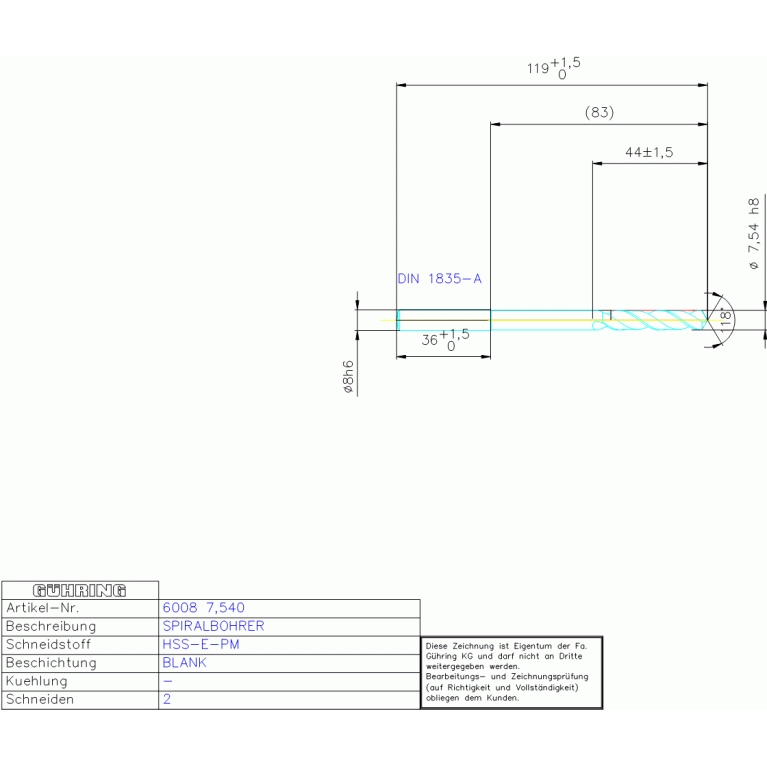Click the BLANK coating value
This screenshot has height=767, width=767.
coord(184,663)
